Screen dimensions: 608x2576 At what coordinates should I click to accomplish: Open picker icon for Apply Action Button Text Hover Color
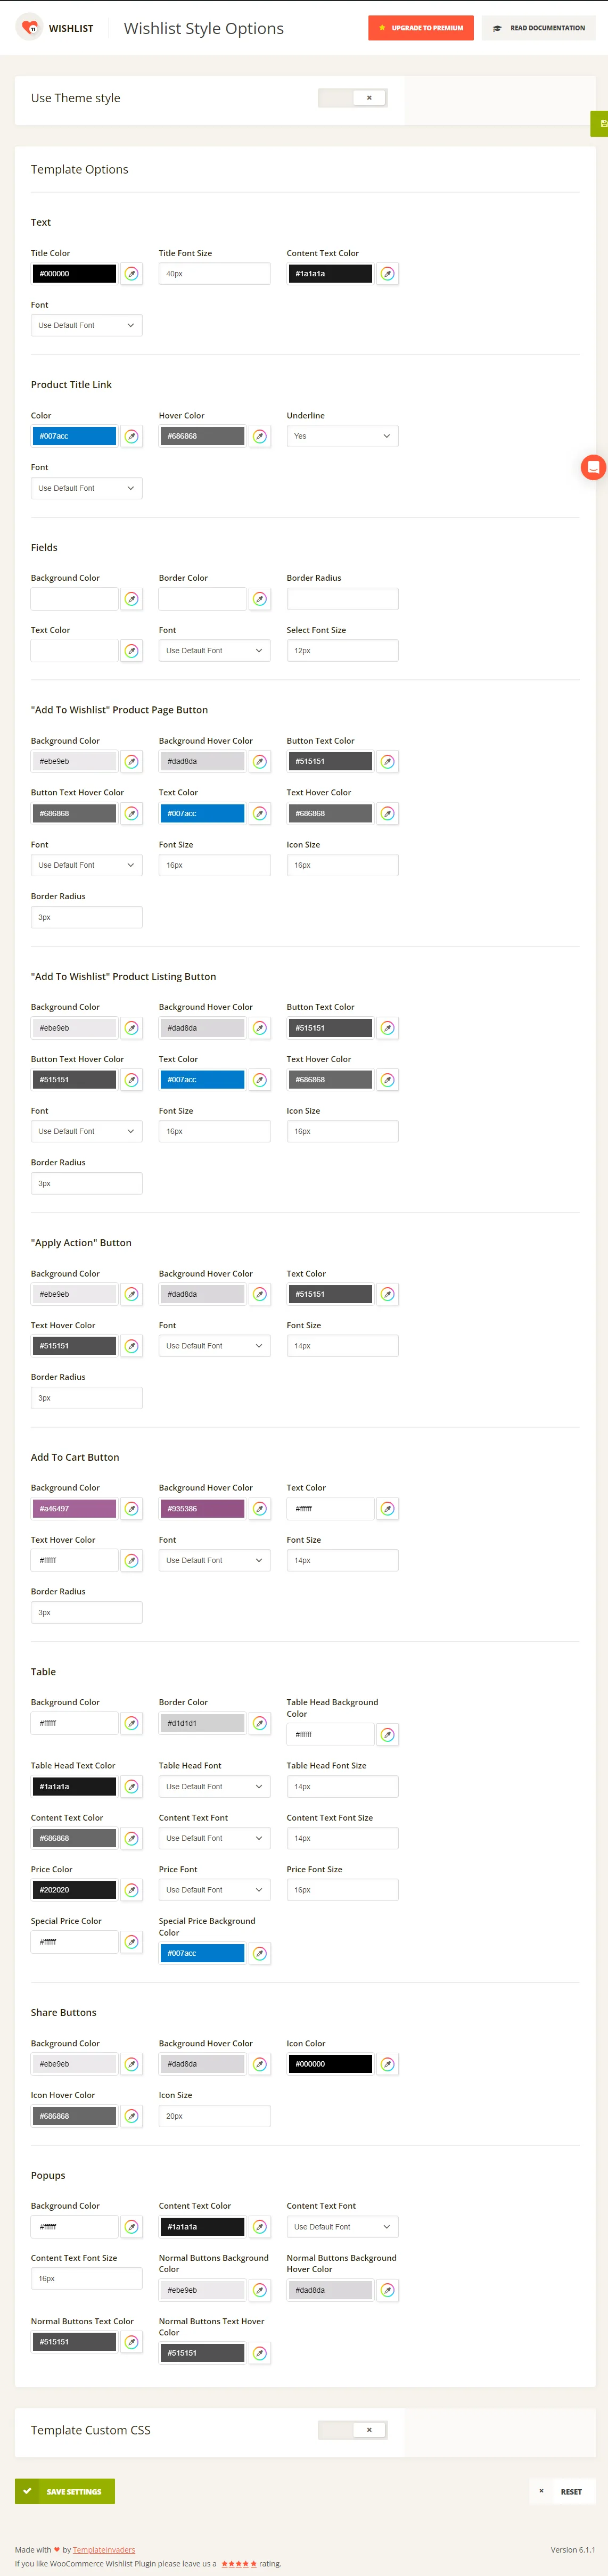pos(131,1346)
